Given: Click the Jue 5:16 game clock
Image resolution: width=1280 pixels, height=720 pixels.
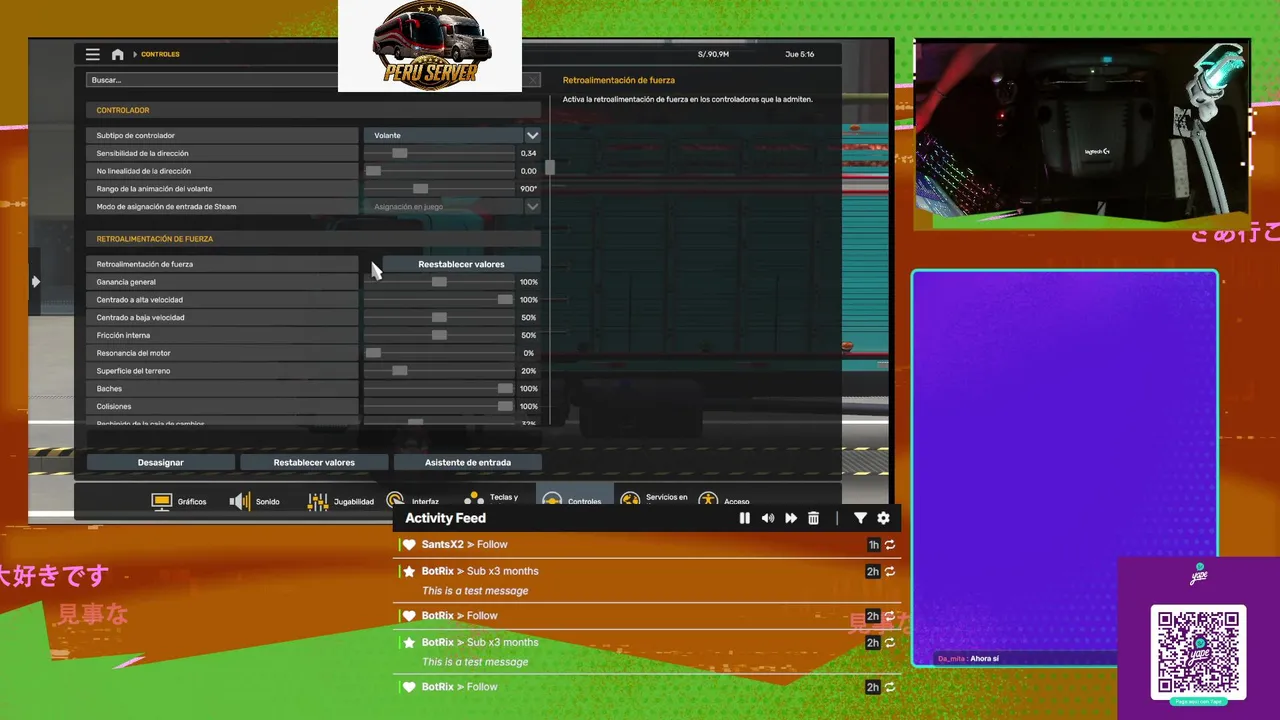Looking at the screenshot, I should pos(800,54).
